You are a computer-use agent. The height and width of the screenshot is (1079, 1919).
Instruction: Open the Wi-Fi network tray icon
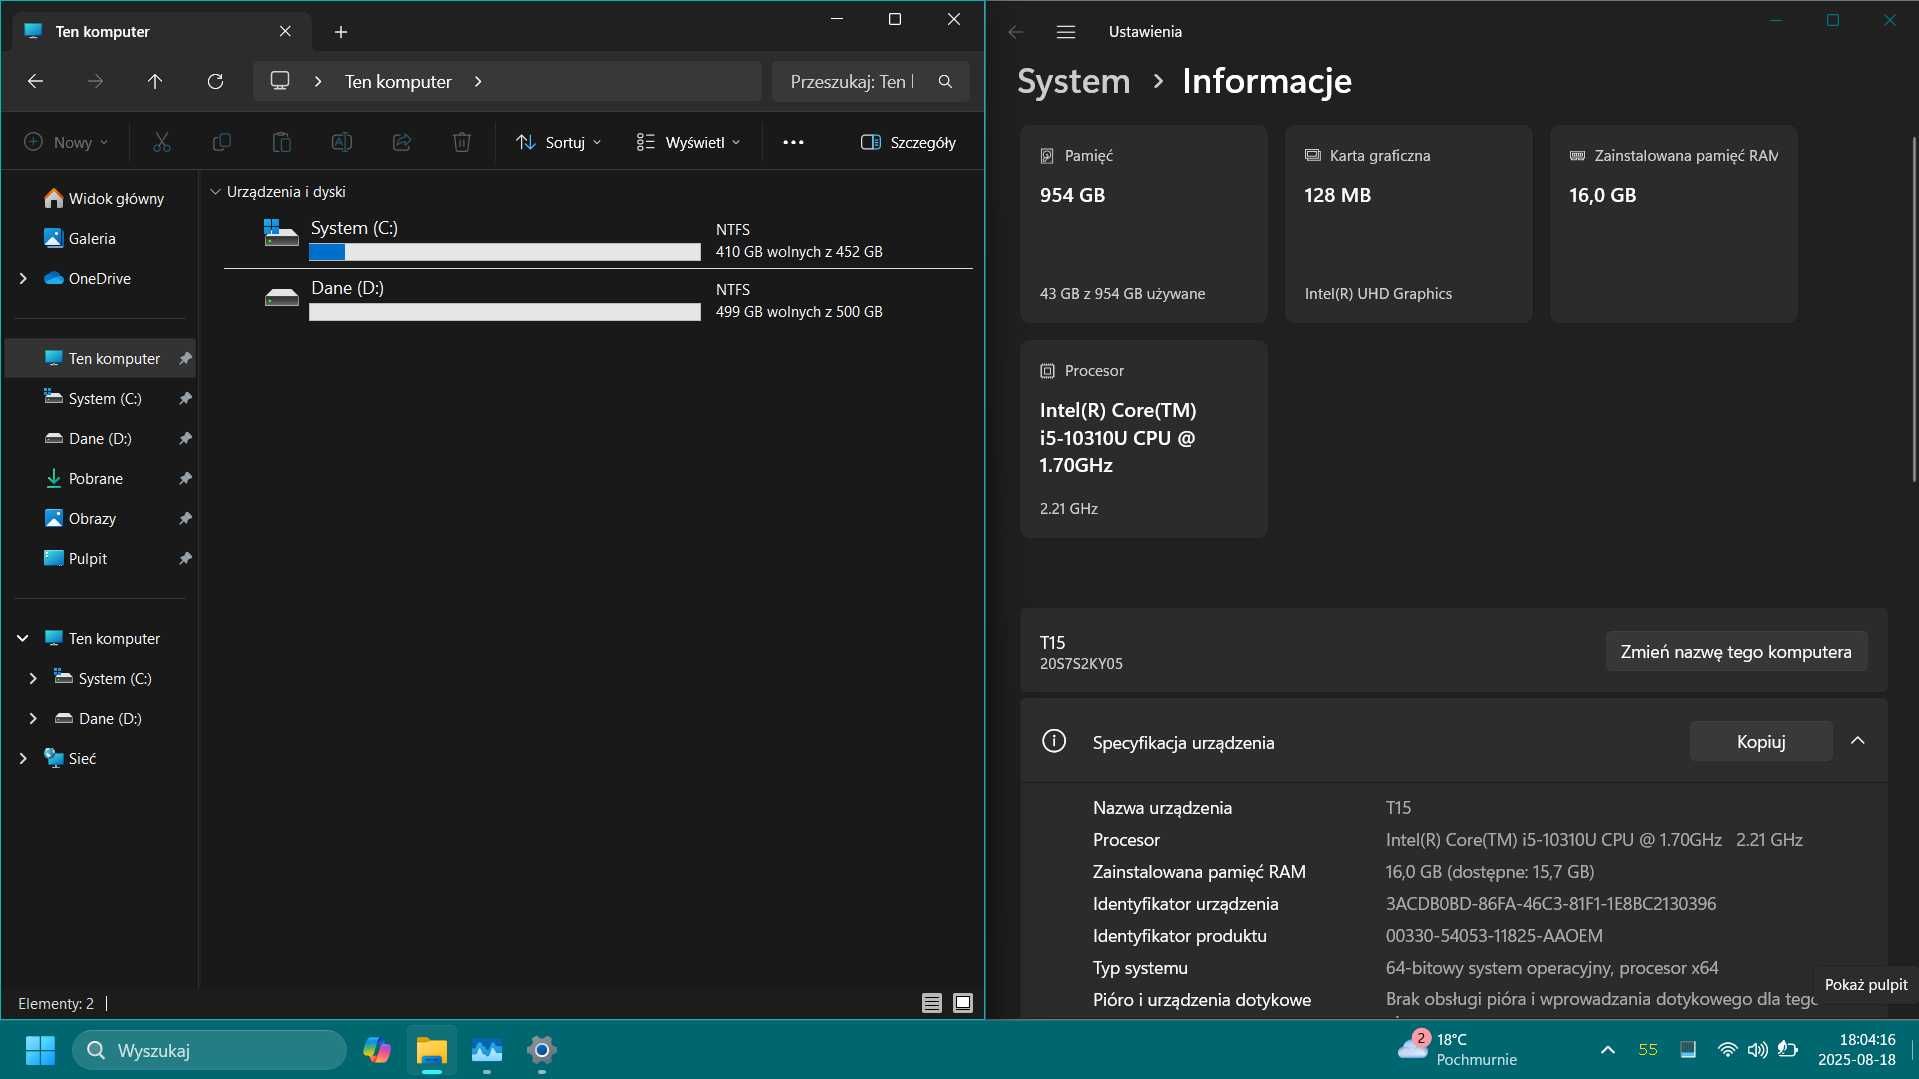click(1727, 1050)
